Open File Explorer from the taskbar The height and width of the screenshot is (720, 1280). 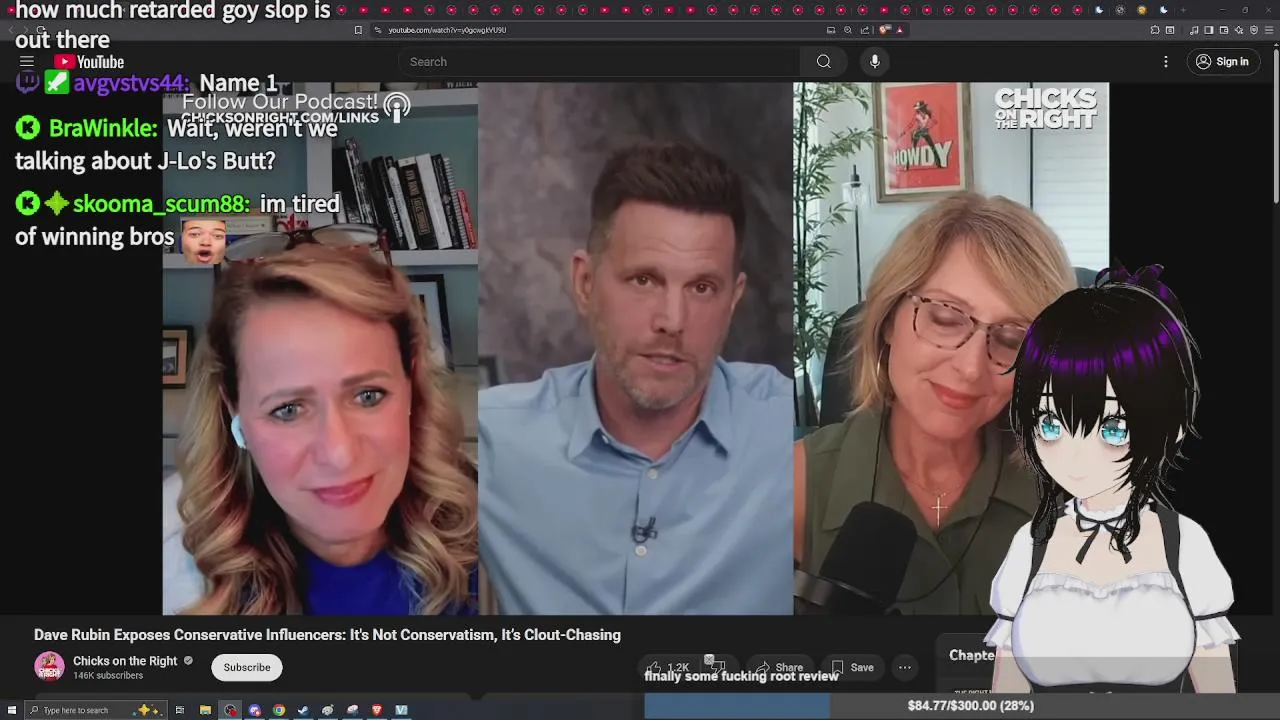coord(205,710)
